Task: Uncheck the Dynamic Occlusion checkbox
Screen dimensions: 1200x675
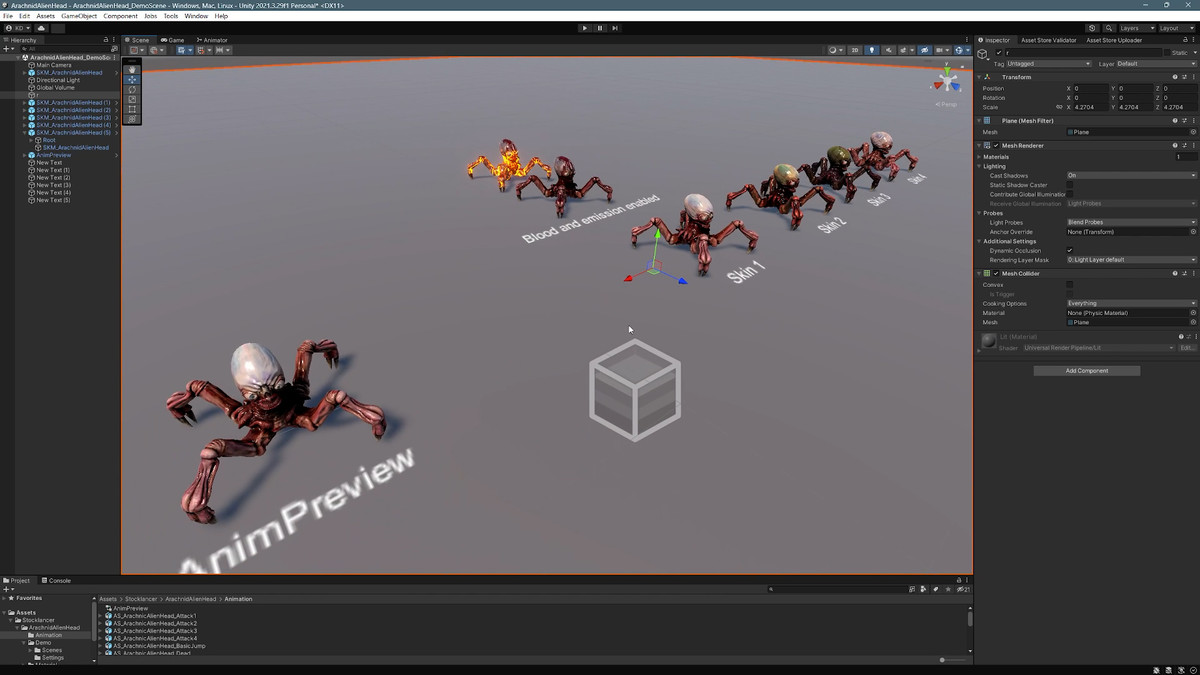Action: pyautogui.click(x=1070, y=250)
